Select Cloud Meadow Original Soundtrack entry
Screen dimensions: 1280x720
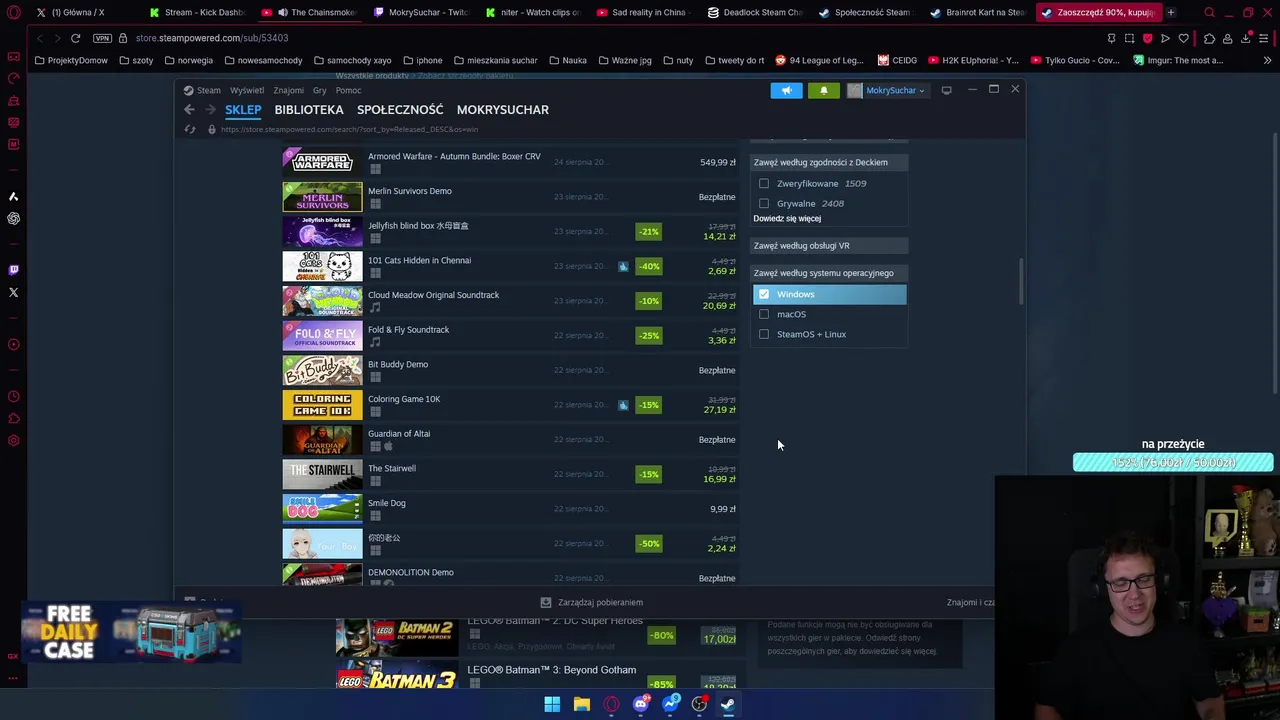(x=510, y=301)
